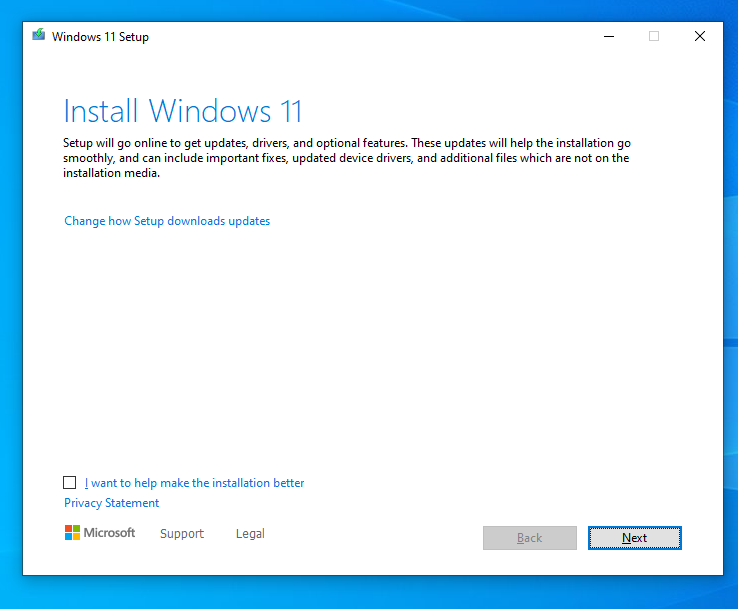Click the "Windows 11 Setup" title text
This screenshot has height=609, width=738.
tap(100, 37)
